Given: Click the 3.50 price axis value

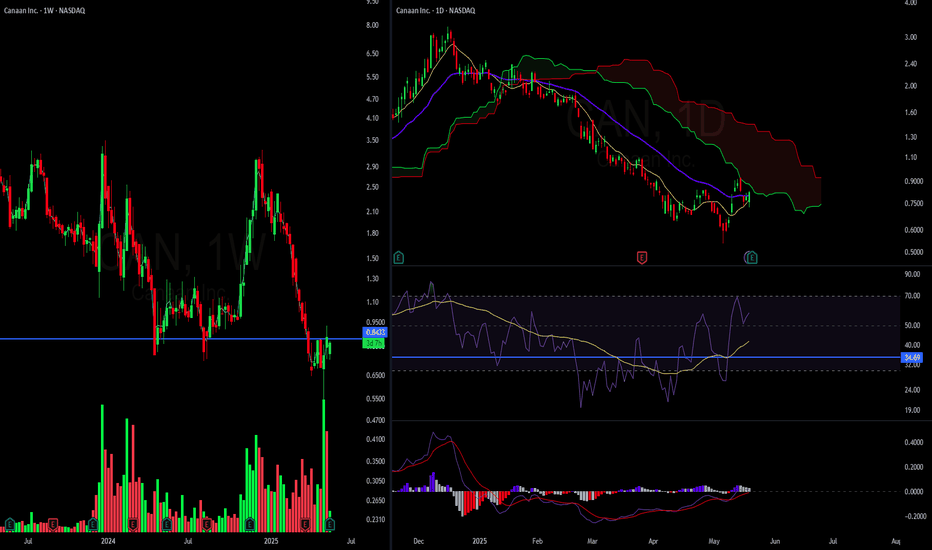Looking at the screenshot, I should 372,140.
